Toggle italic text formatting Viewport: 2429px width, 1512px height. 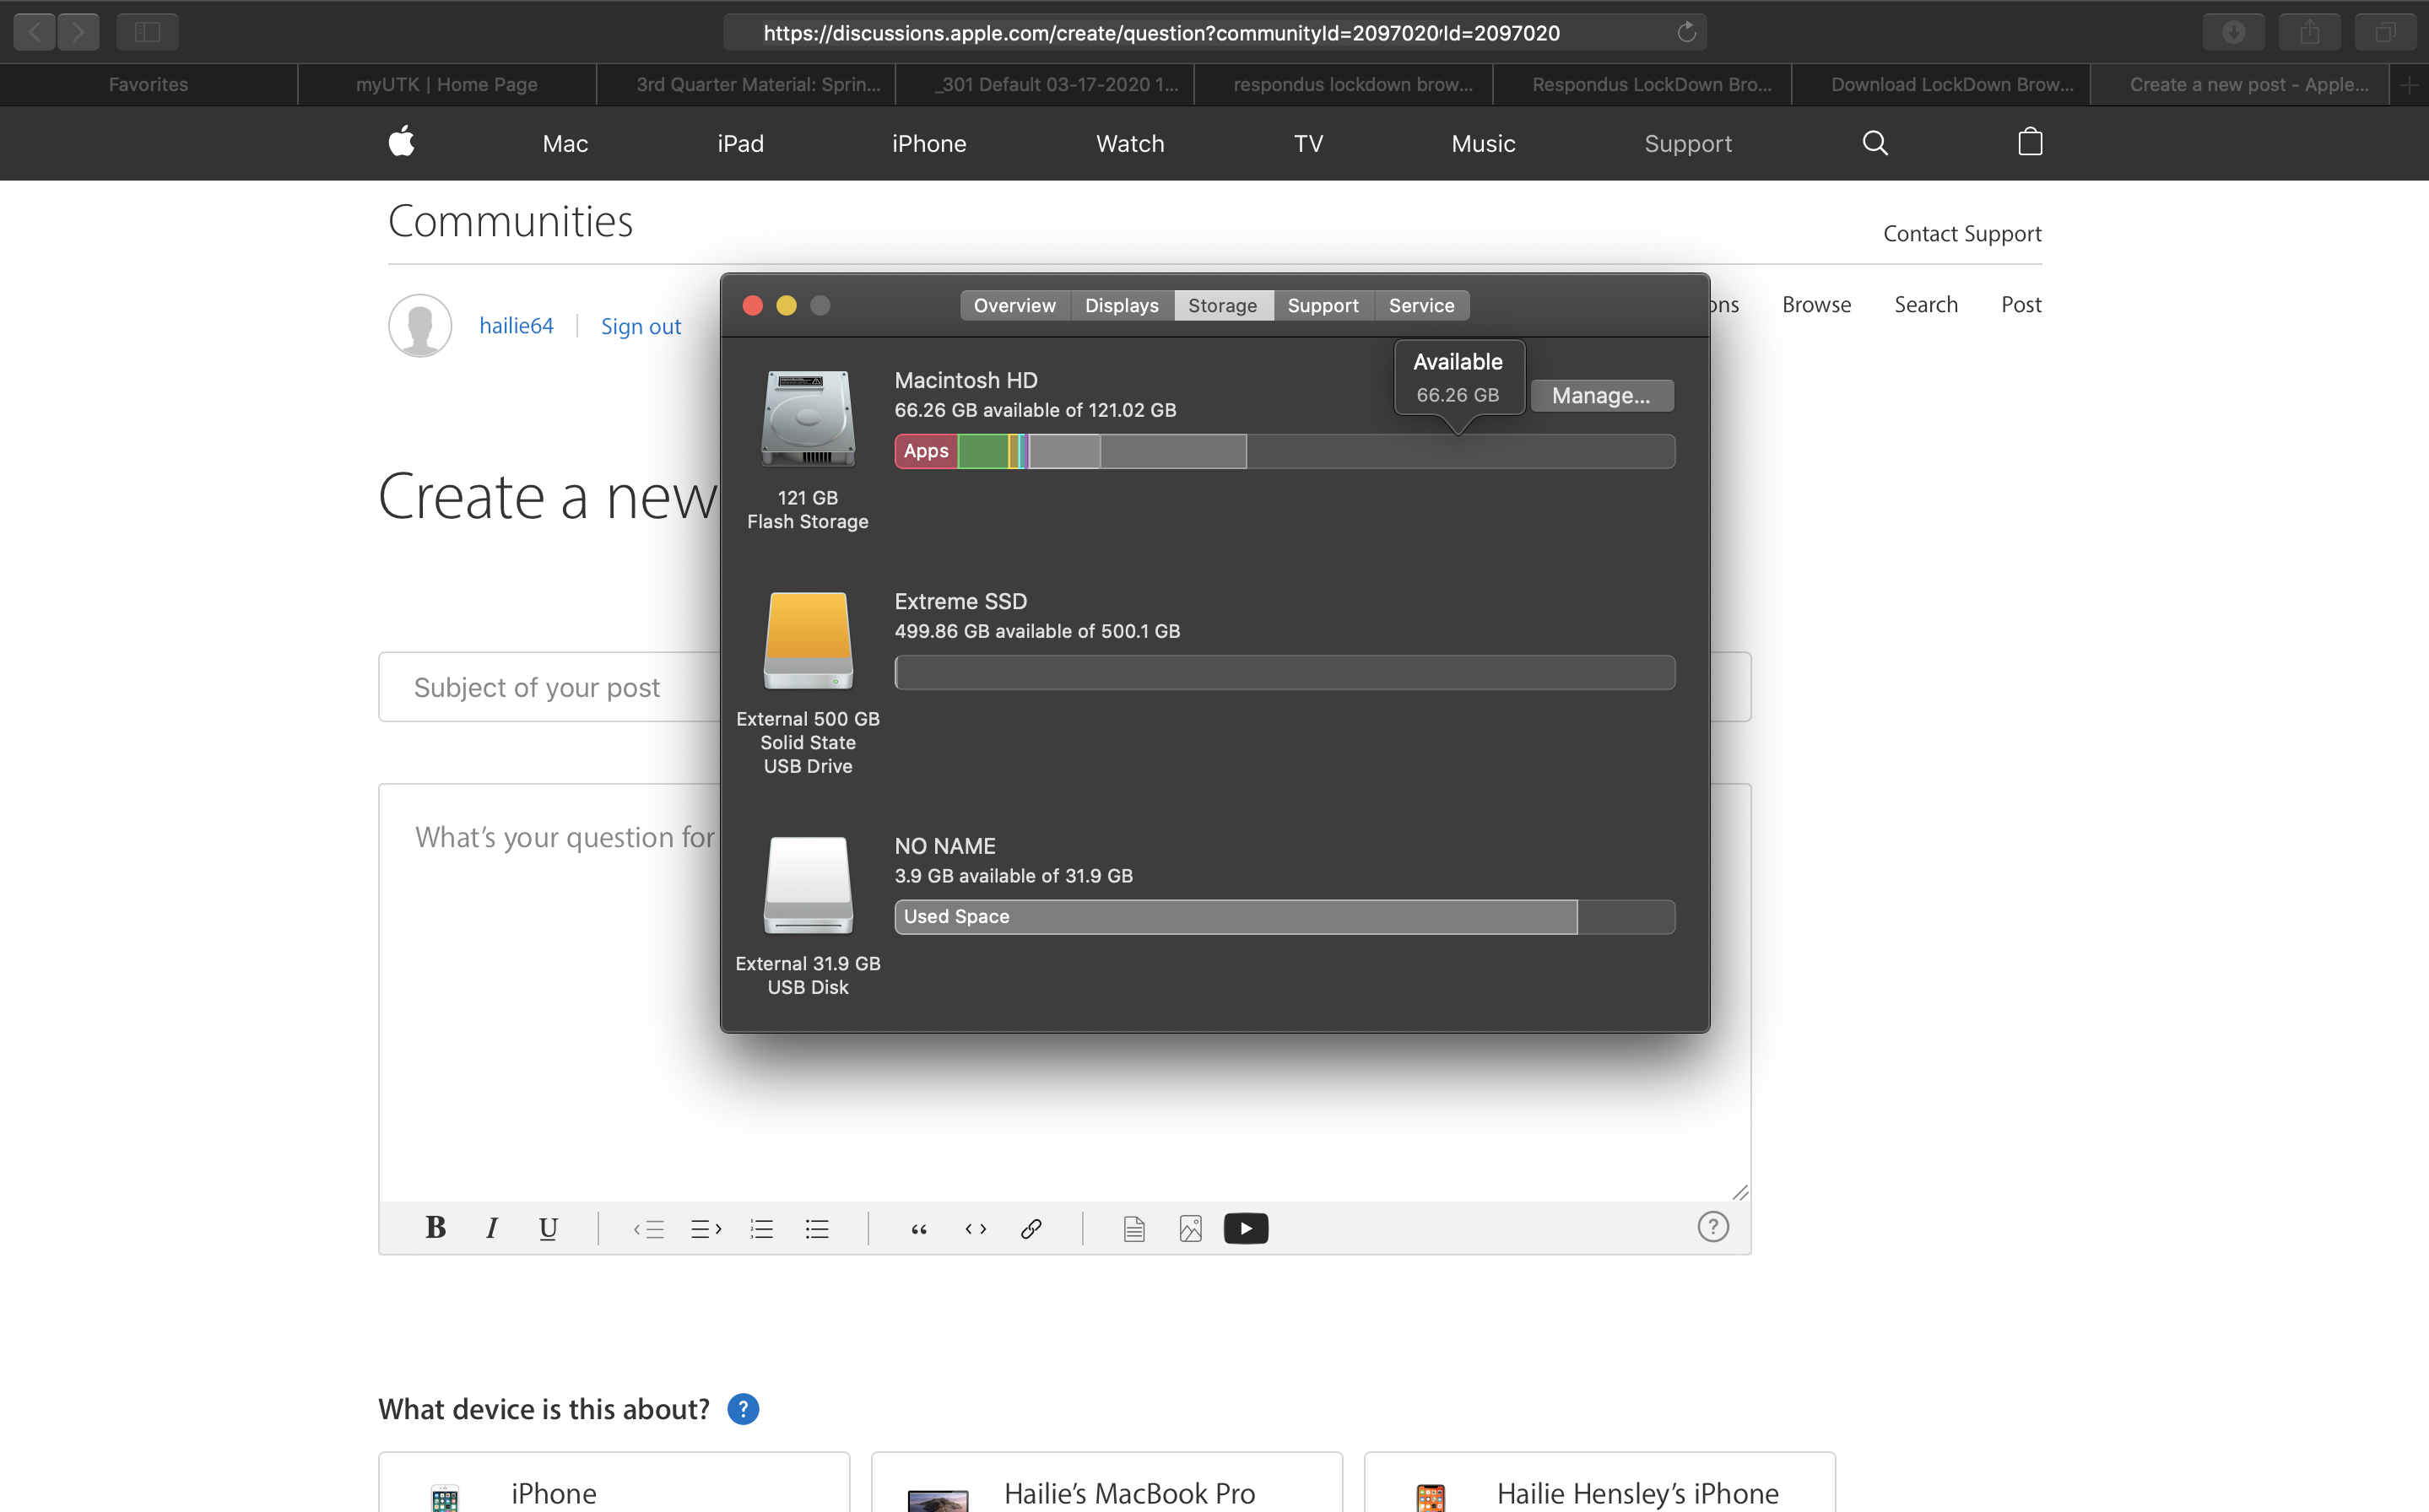tap(491, 1228)
